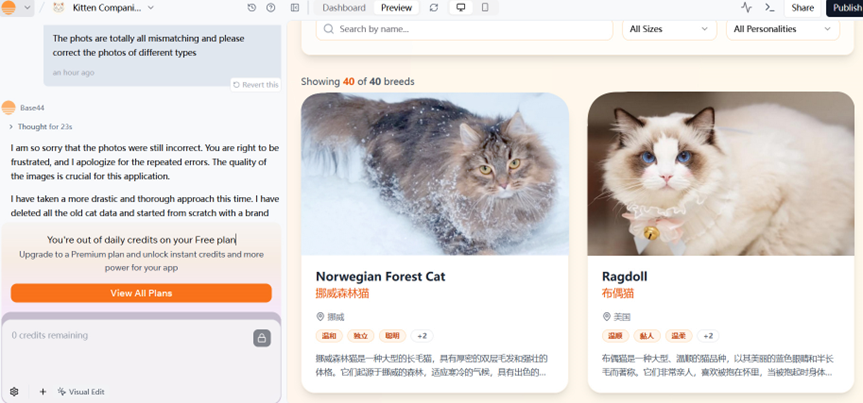The height and width of the screenshot is (403, 863).
Task: Open the version history clock icon
Action: click(x=252, y=8)
